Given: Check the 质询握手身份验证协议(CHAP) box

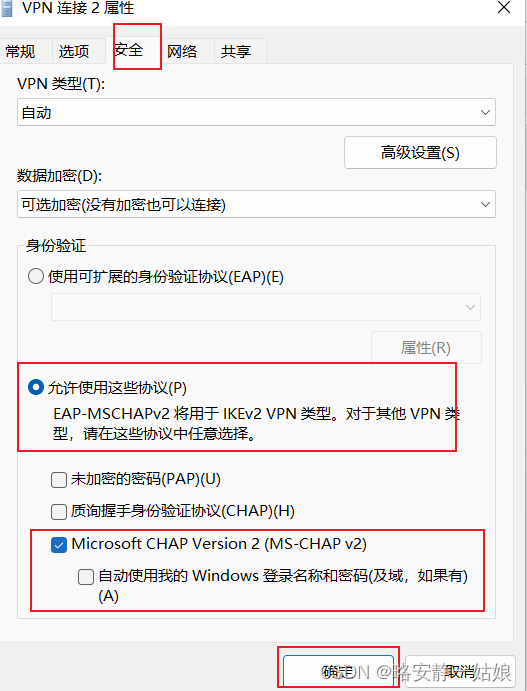Looking at the screenshot, I should coord(59,512).
